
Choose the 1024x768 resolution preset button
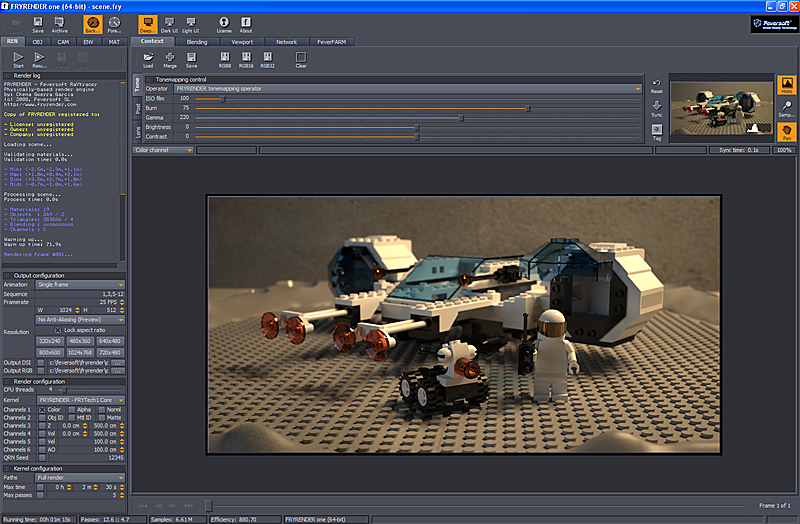tap(81, 352)
